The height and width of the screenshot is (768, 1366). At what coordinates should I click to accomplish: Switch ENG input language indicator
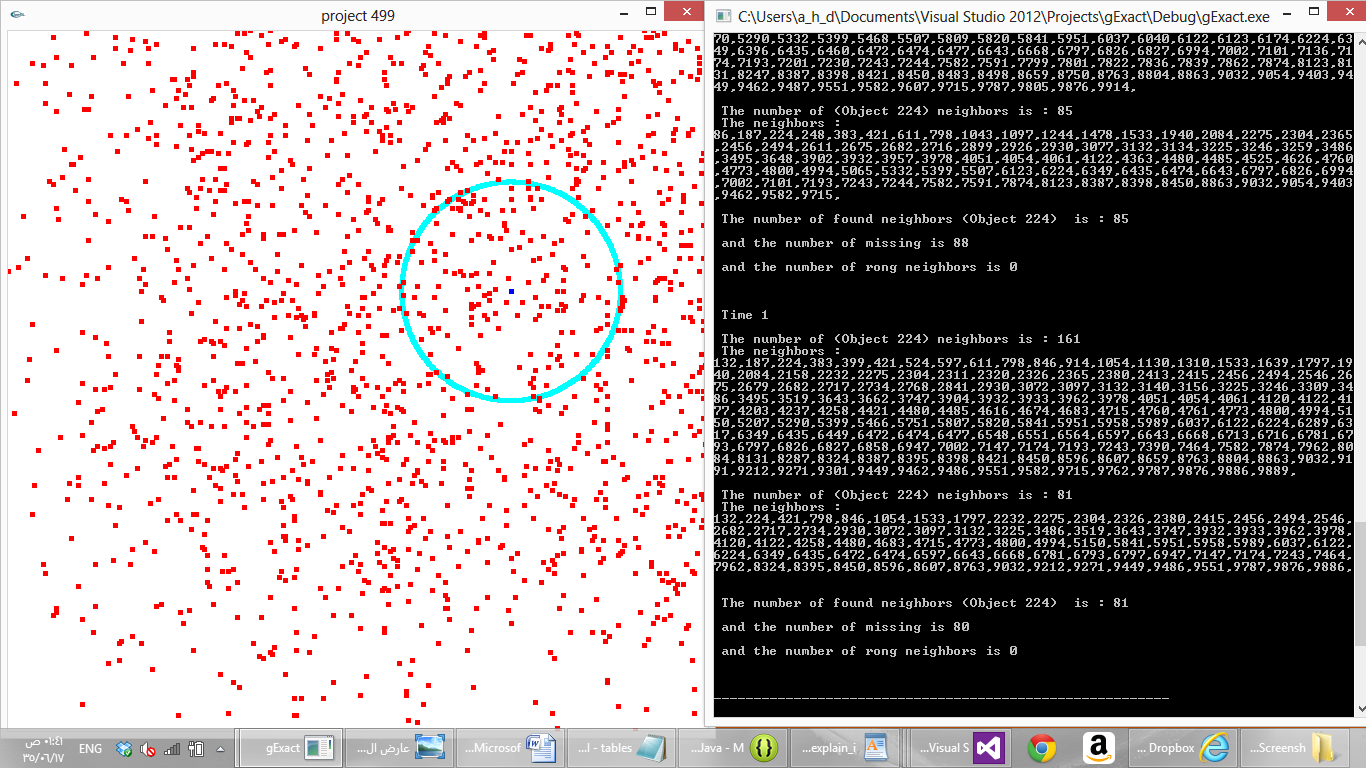(90, 748)
